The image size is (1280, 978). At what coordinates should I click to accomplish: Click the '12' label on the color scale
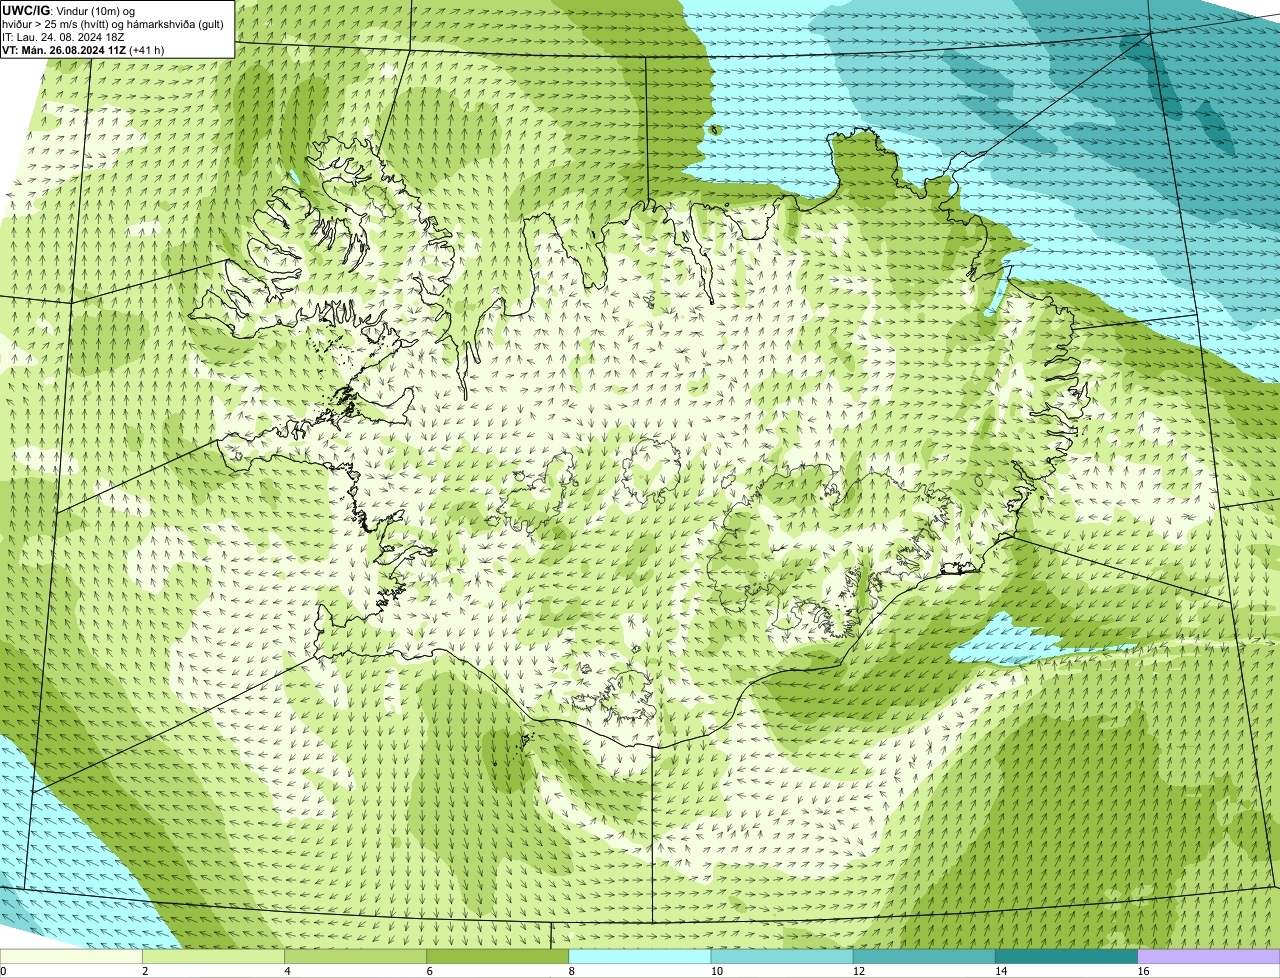[x=858, y=971]
